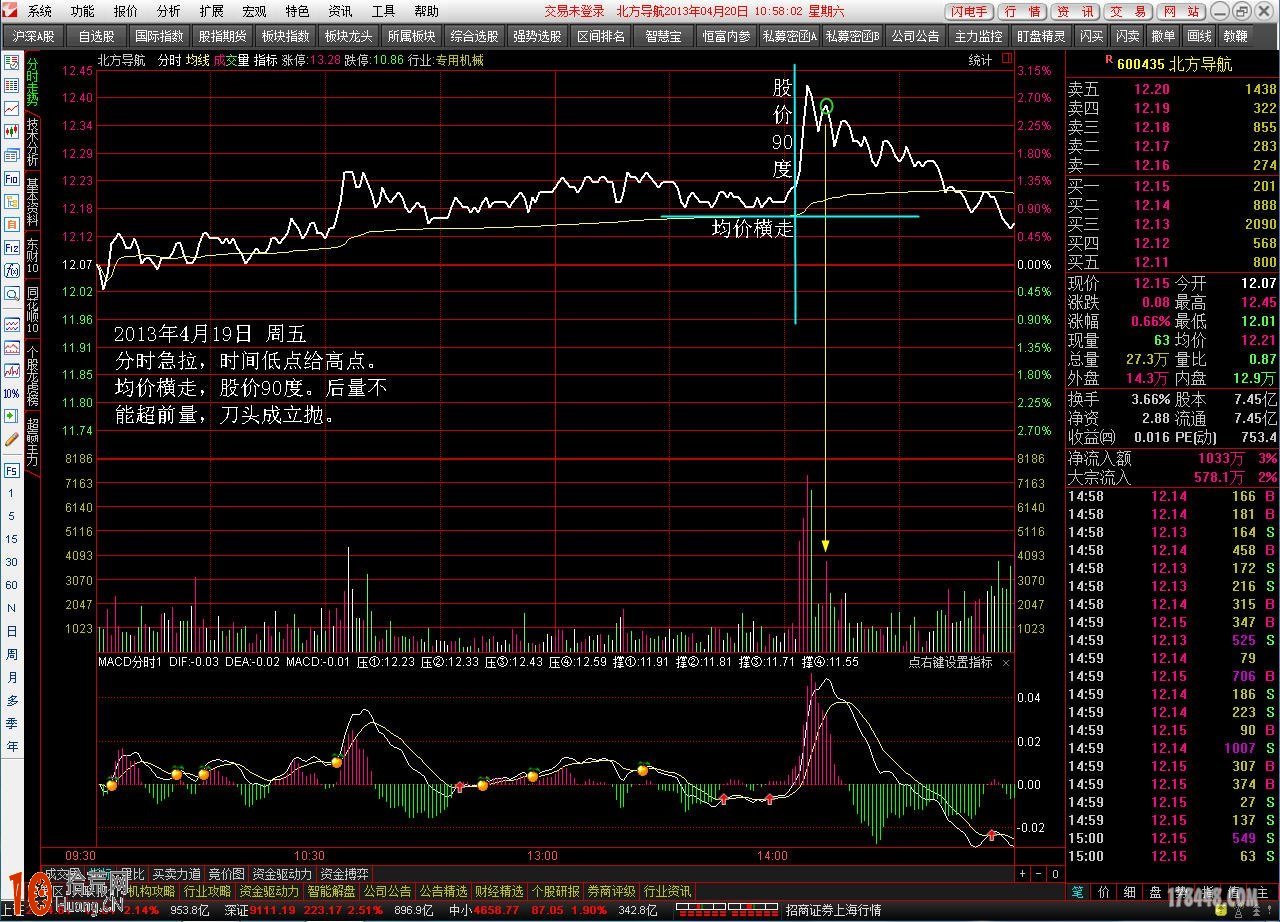The width and height of the screenshot is (1280, 922).
Task: Click the 沪深A股 toolbar button
Action: tap(34, 36)
